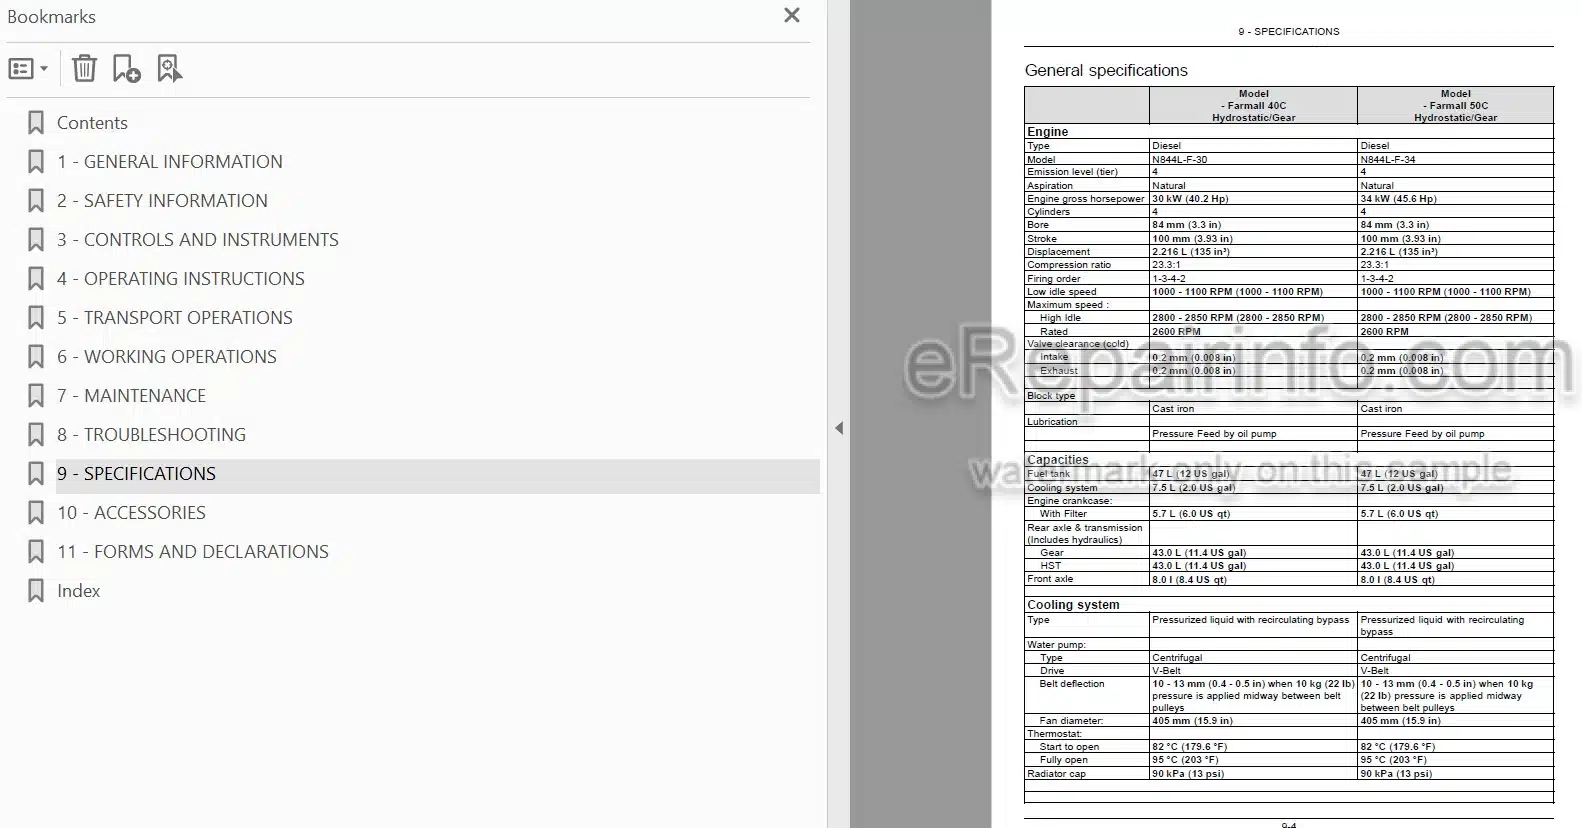Delete the selected bookmark with trash icon
The image size is (1582, 828).
84,68
